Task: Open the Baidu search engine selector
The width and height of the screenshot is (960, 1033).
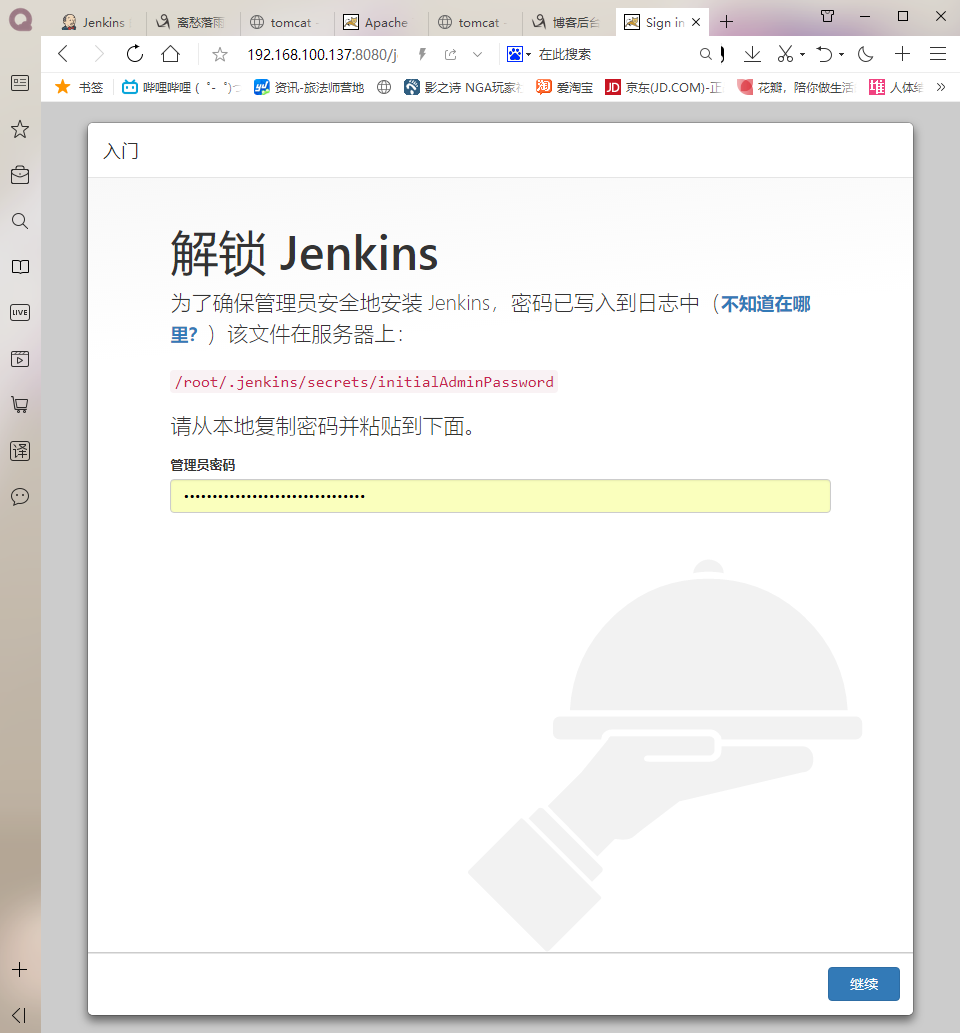Action: pos(519,54)
